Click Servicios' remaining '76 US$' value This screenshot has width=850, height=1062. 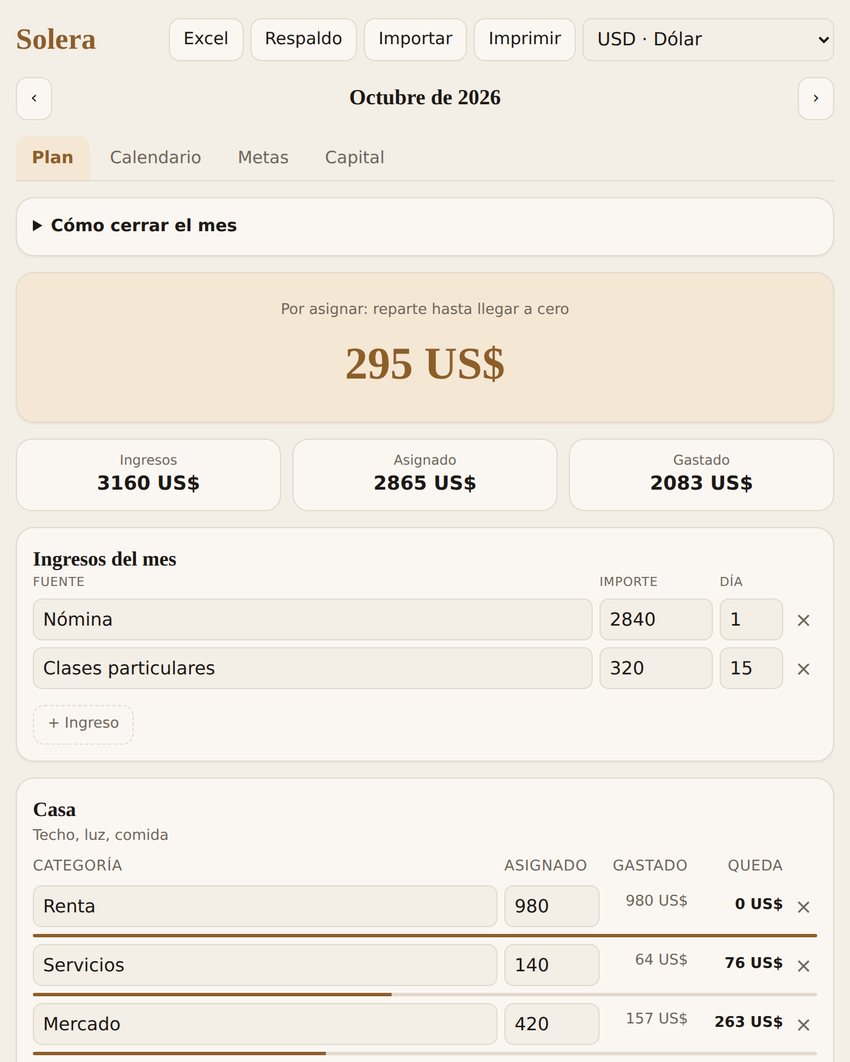pos(753,962)
